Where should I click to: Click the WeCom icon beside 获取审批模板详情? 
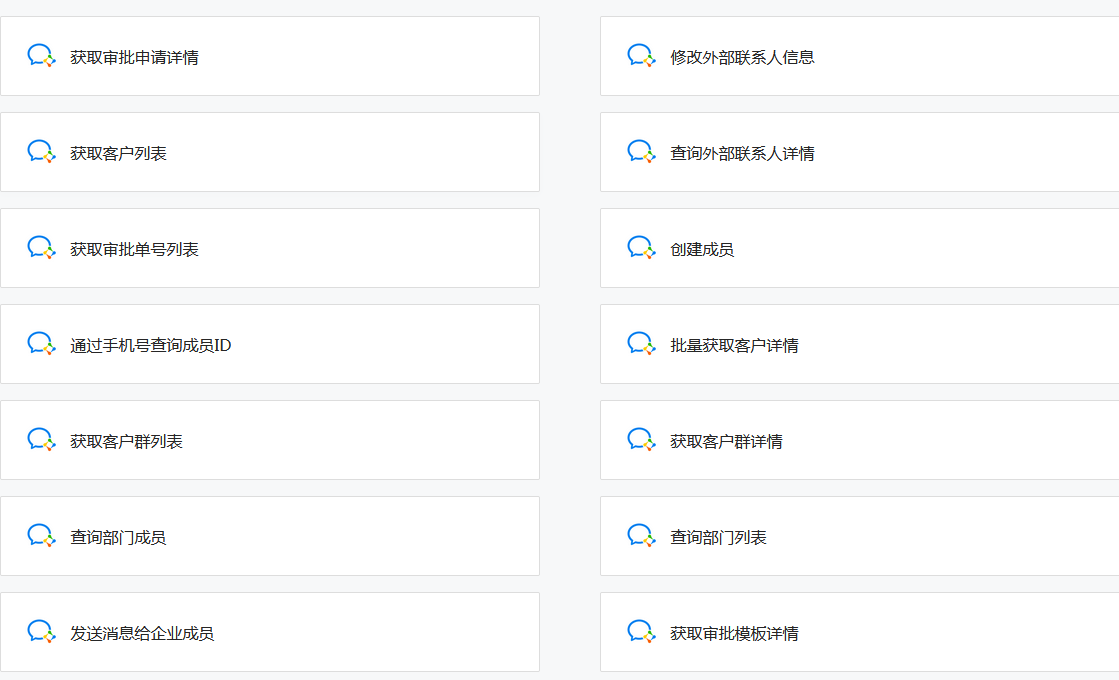point(642,631)
